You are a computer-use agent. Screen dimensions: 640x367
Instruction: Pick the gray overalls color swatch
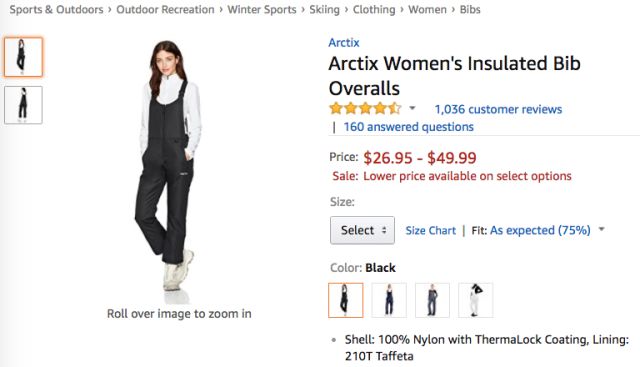(x=432, y=300)
